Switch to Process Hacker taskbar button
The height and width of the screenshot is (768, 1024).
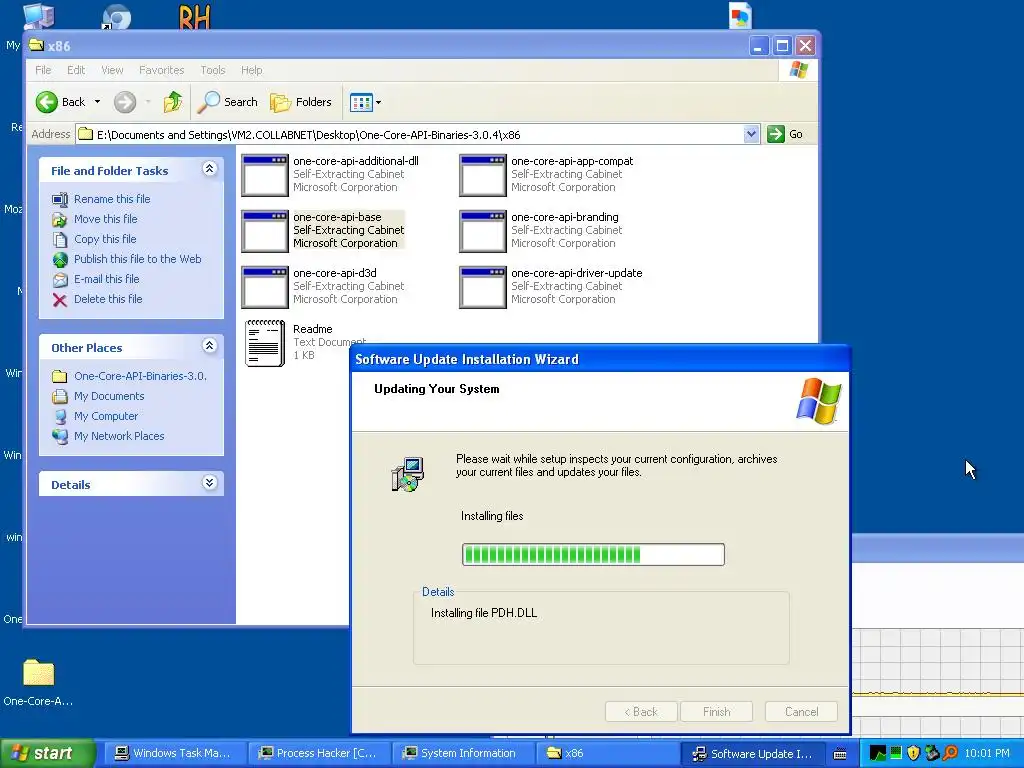click(319, 754)
